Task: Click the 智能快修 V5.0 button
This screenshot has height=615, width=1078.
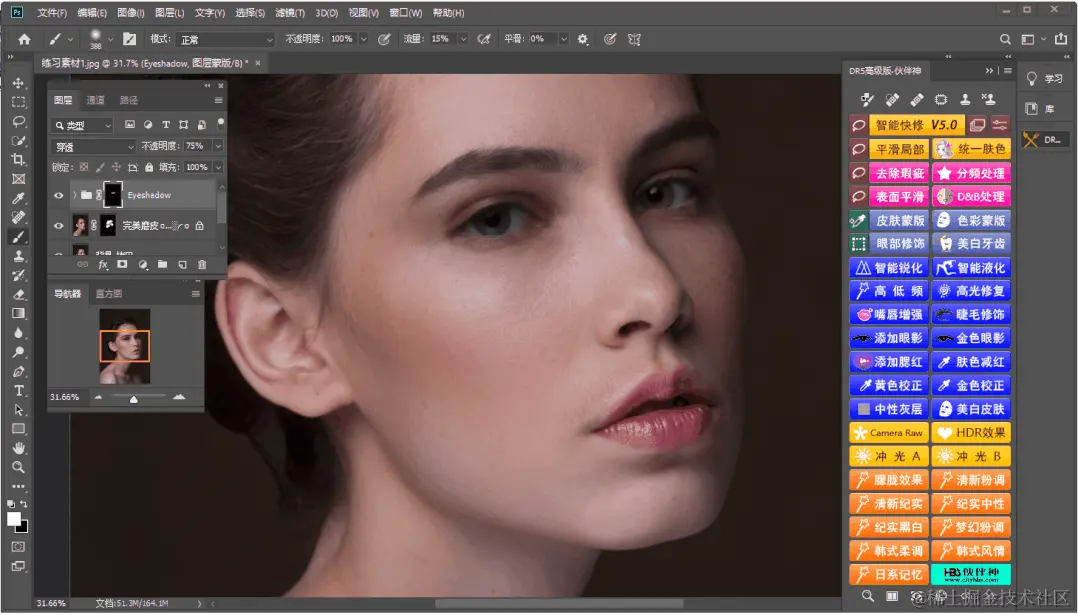Action: click(917, 126)
